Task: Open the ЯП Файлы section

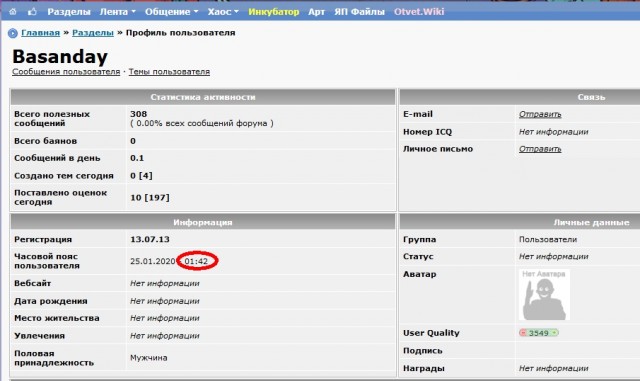Action: point(359,12)
